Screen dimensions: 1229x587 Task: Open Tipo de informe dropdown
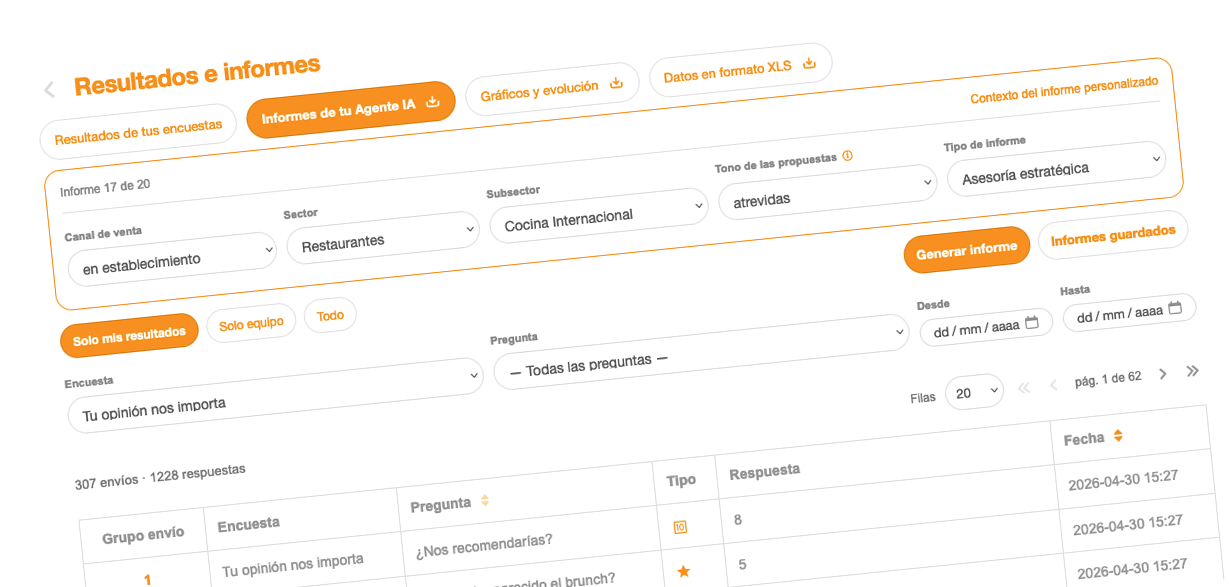pos(1056,169)
